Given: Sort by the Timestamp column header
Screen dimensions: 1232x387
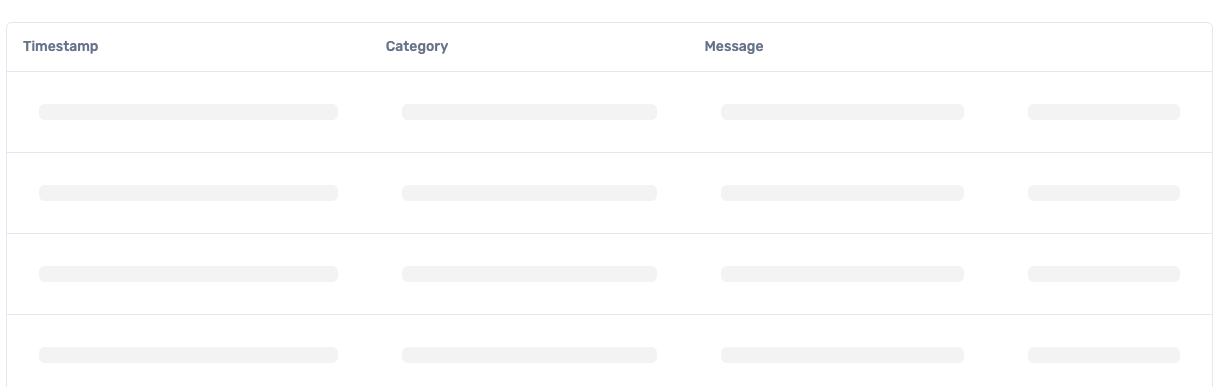Looking at the screenshot, I should [x=60, y=47].
